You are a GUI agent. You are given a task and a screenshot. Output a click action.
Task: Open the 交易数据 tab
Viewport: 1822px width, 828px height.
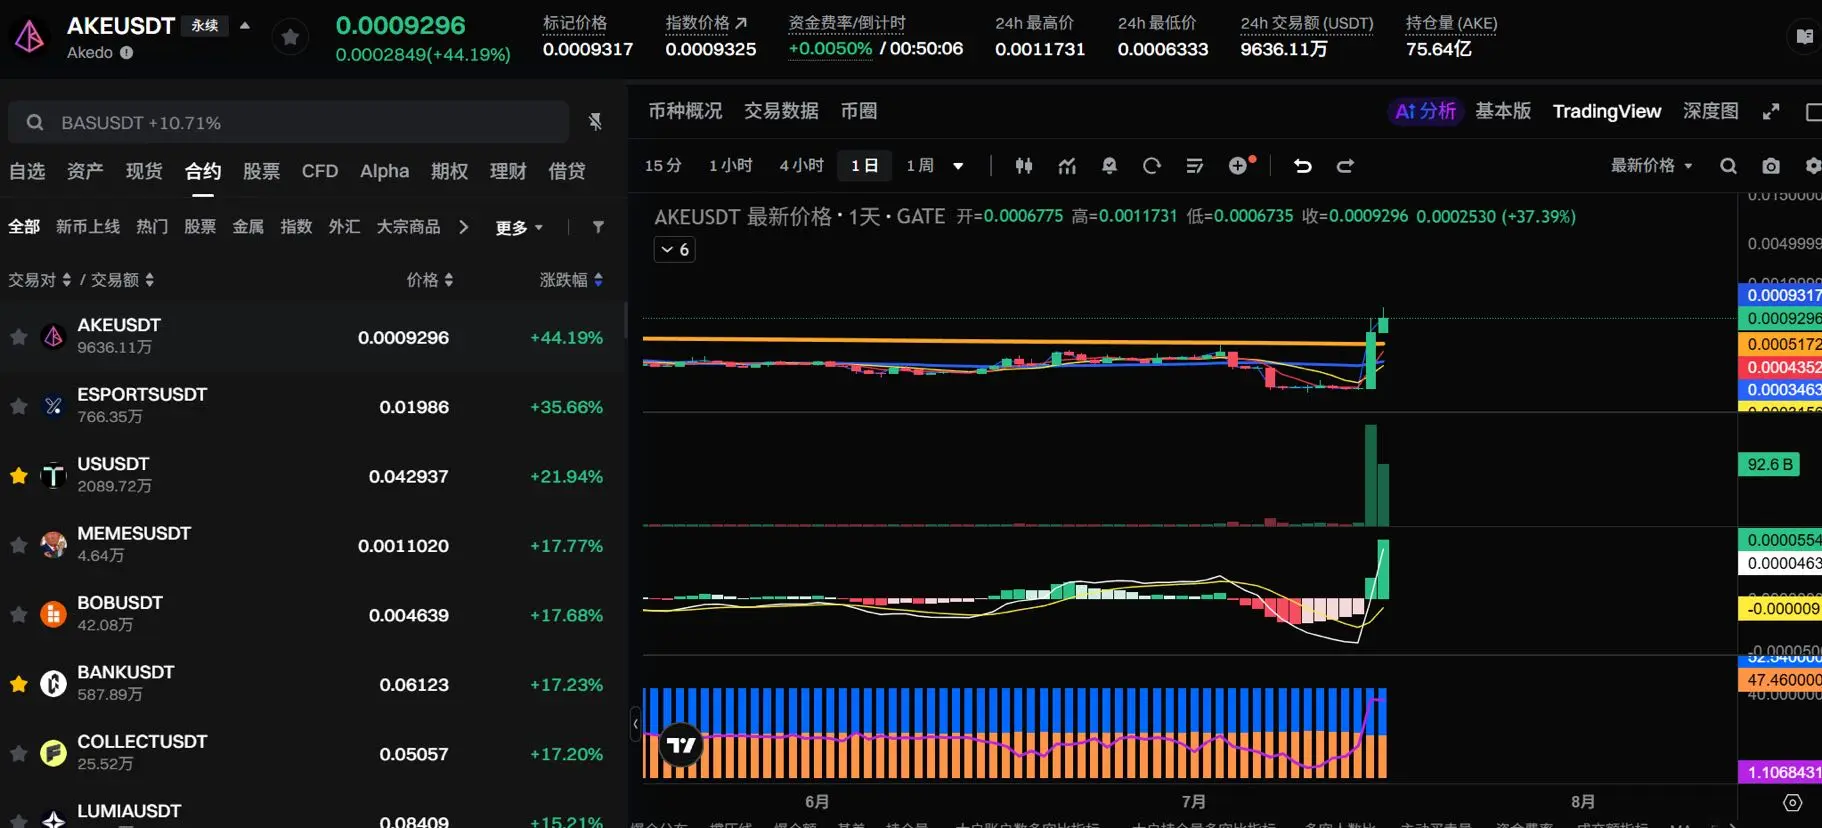coord(781,111)
